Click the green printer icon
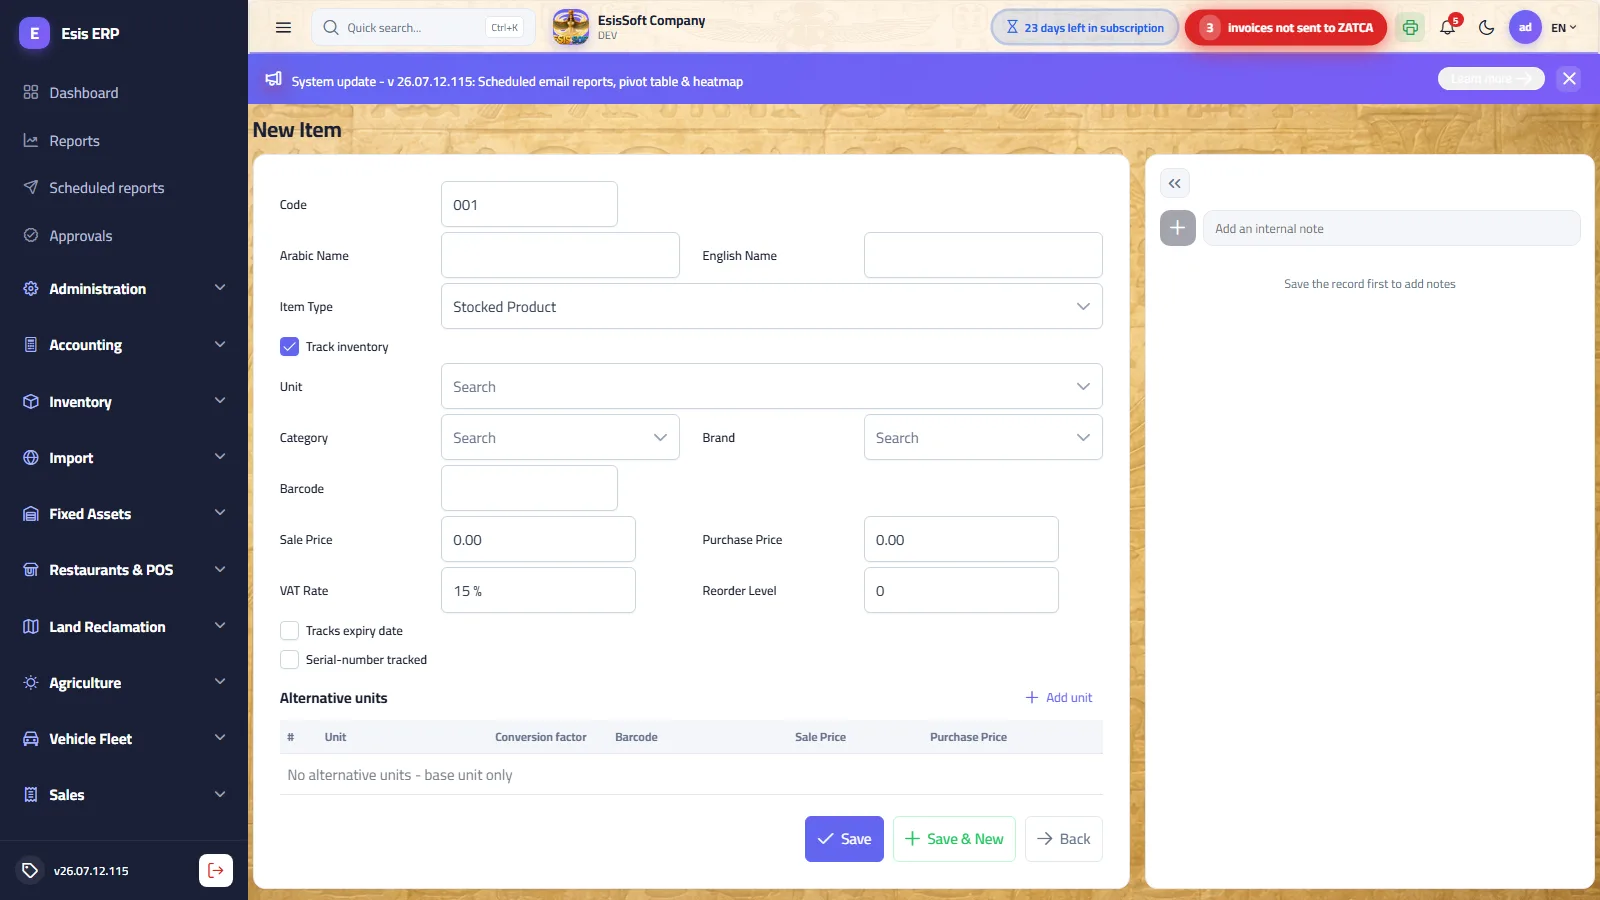Screen dimensions: 1600x900 (1410, 28)
